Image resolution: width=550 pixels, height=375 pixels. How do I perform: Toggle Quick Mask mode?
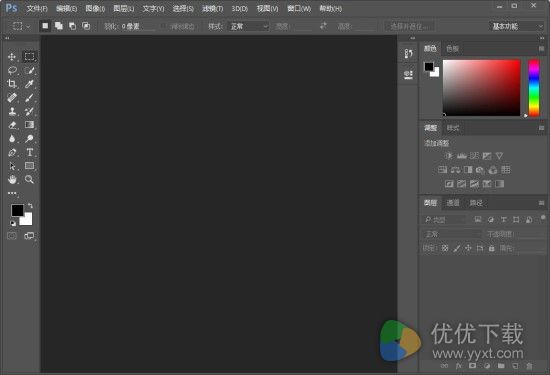(12, 236)
